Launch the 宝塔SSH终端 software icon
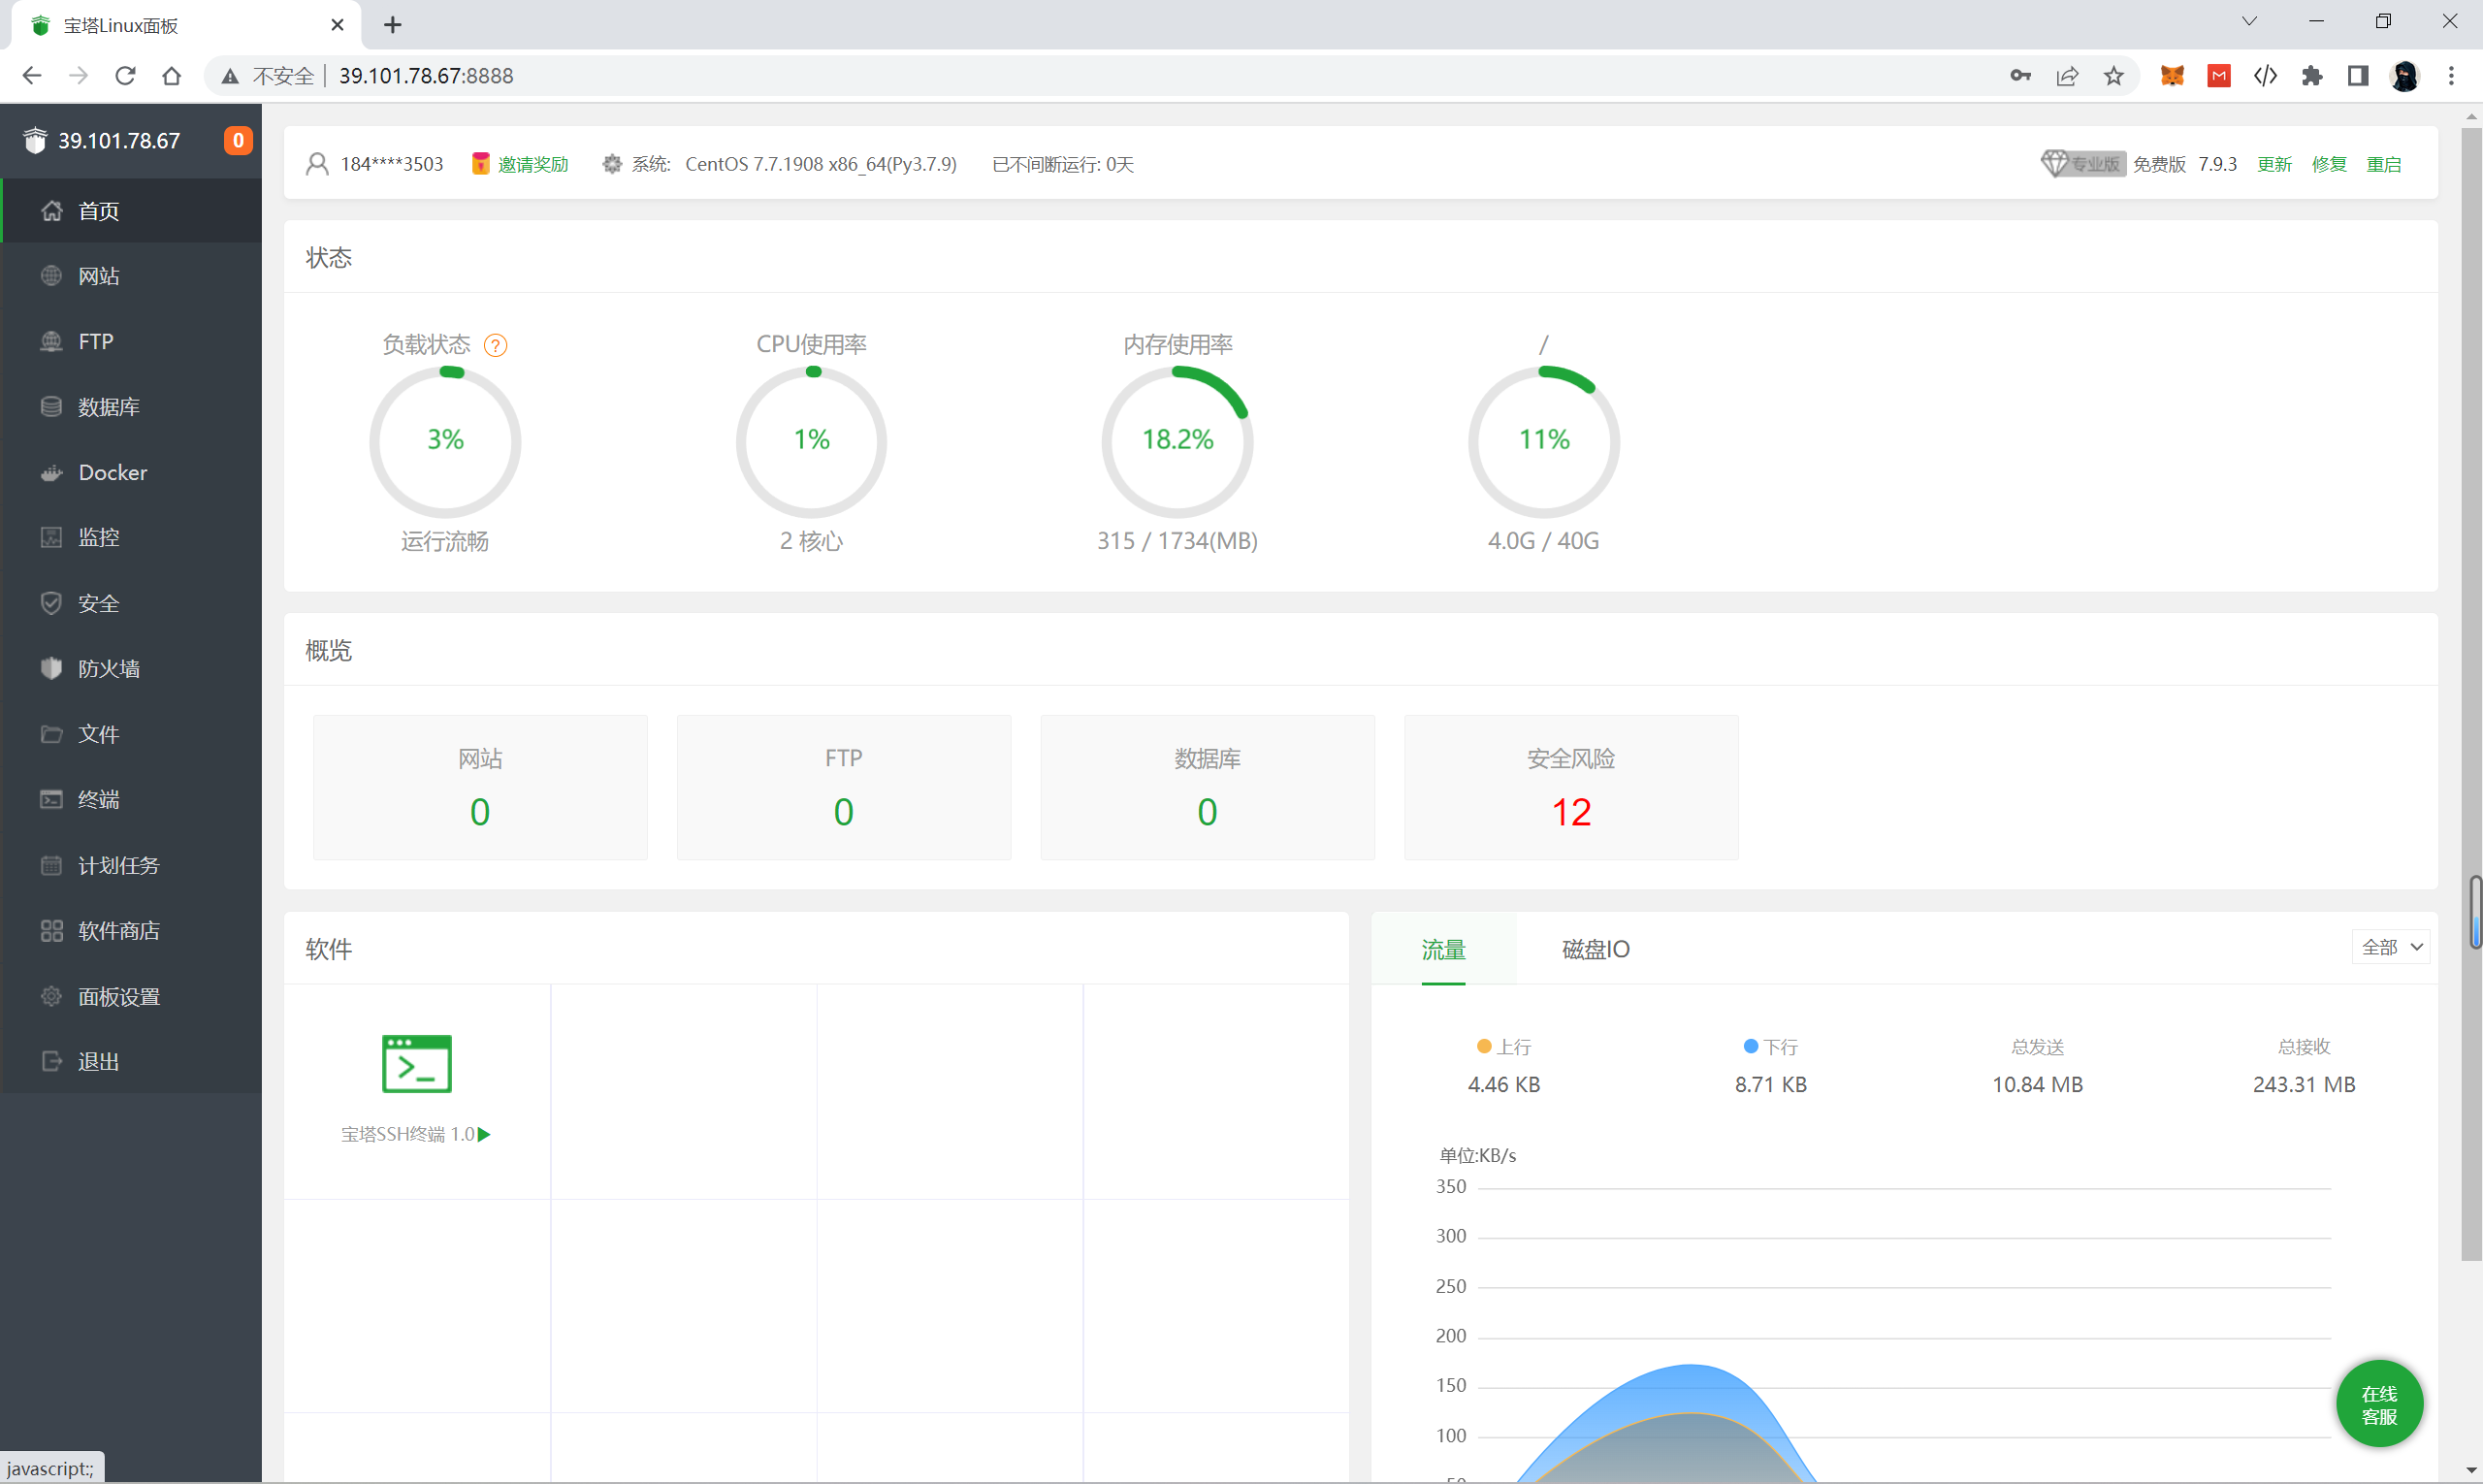This screenshot has height=1484, width=2483. tap(416, 1064)
